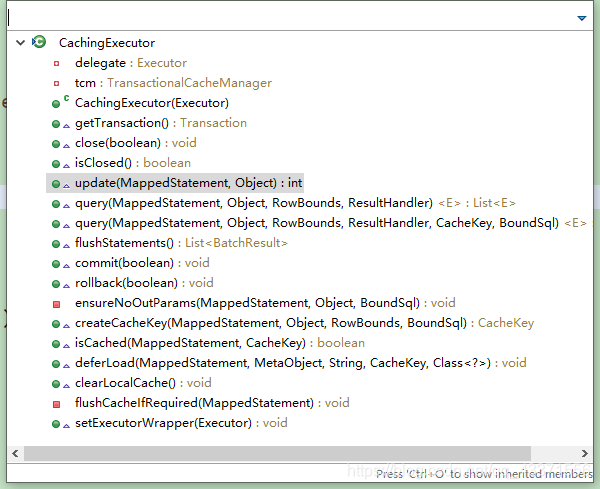Viewport: 600px width, 489px height.
Task: Go to close(boolean) : void
Action: pyautogui.click(x=136, y=143)
